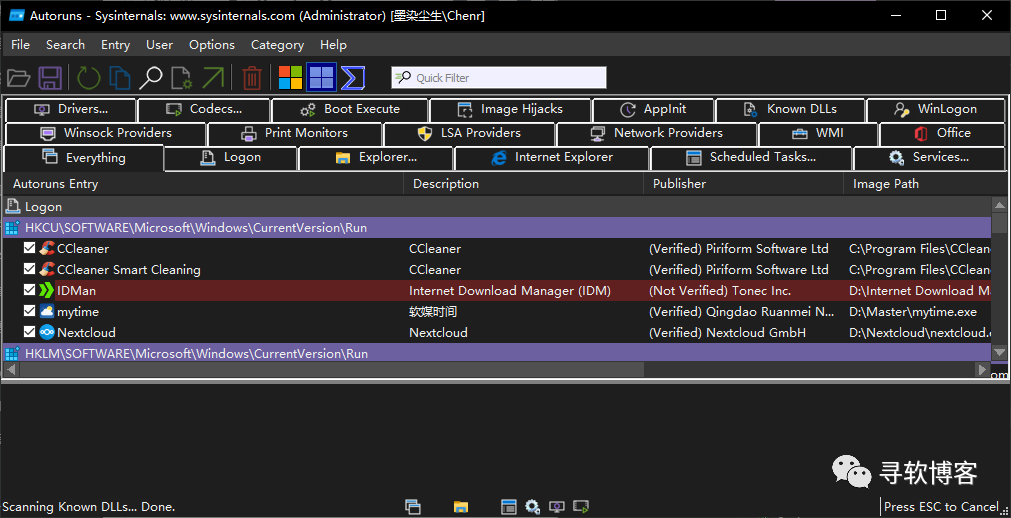Open the Network Providers tab
The width and height of the screenshot is (1011, 518).
click(656, 134)
